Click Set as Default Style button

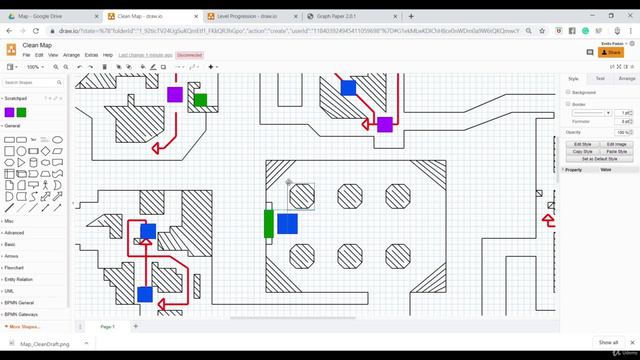[x=600, y=159]
